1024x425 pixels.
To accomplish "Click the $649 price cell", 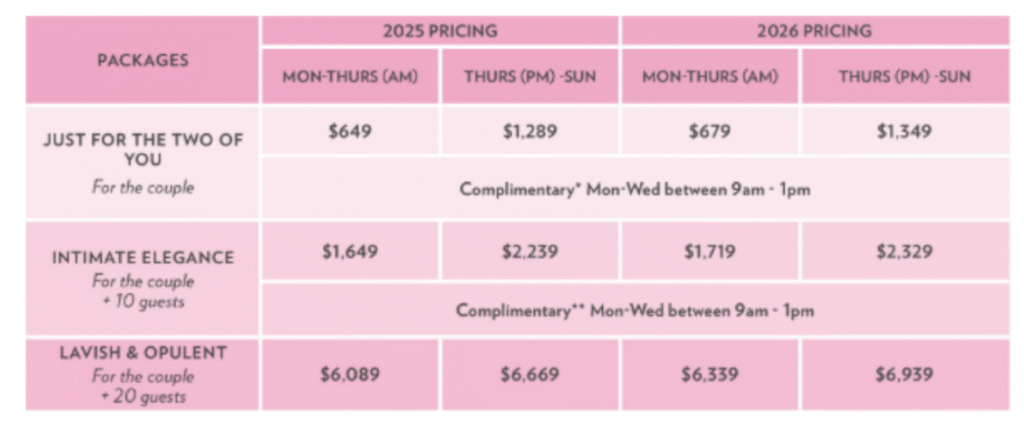I will click(350, 131).
